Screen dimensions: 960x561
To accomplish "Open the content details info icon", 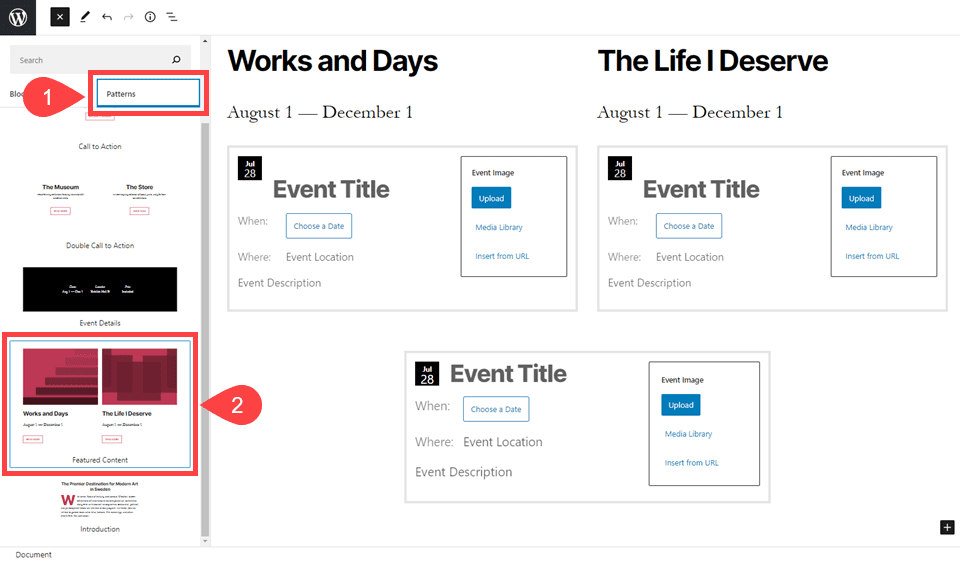I will pyautogui.click(x=150, y=17).
